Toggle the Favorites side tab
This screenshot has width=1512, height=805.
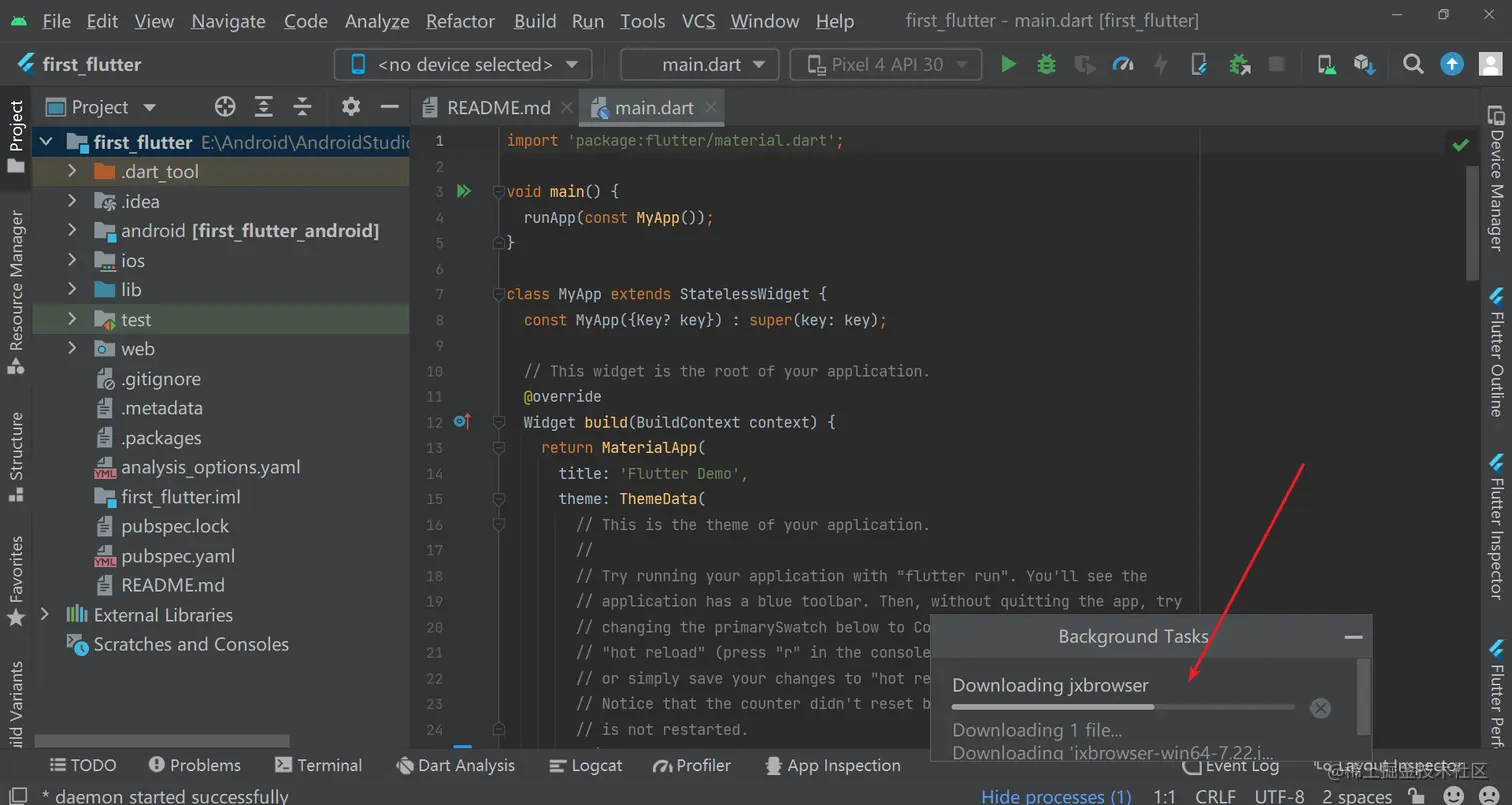click(x=16, y=581)
